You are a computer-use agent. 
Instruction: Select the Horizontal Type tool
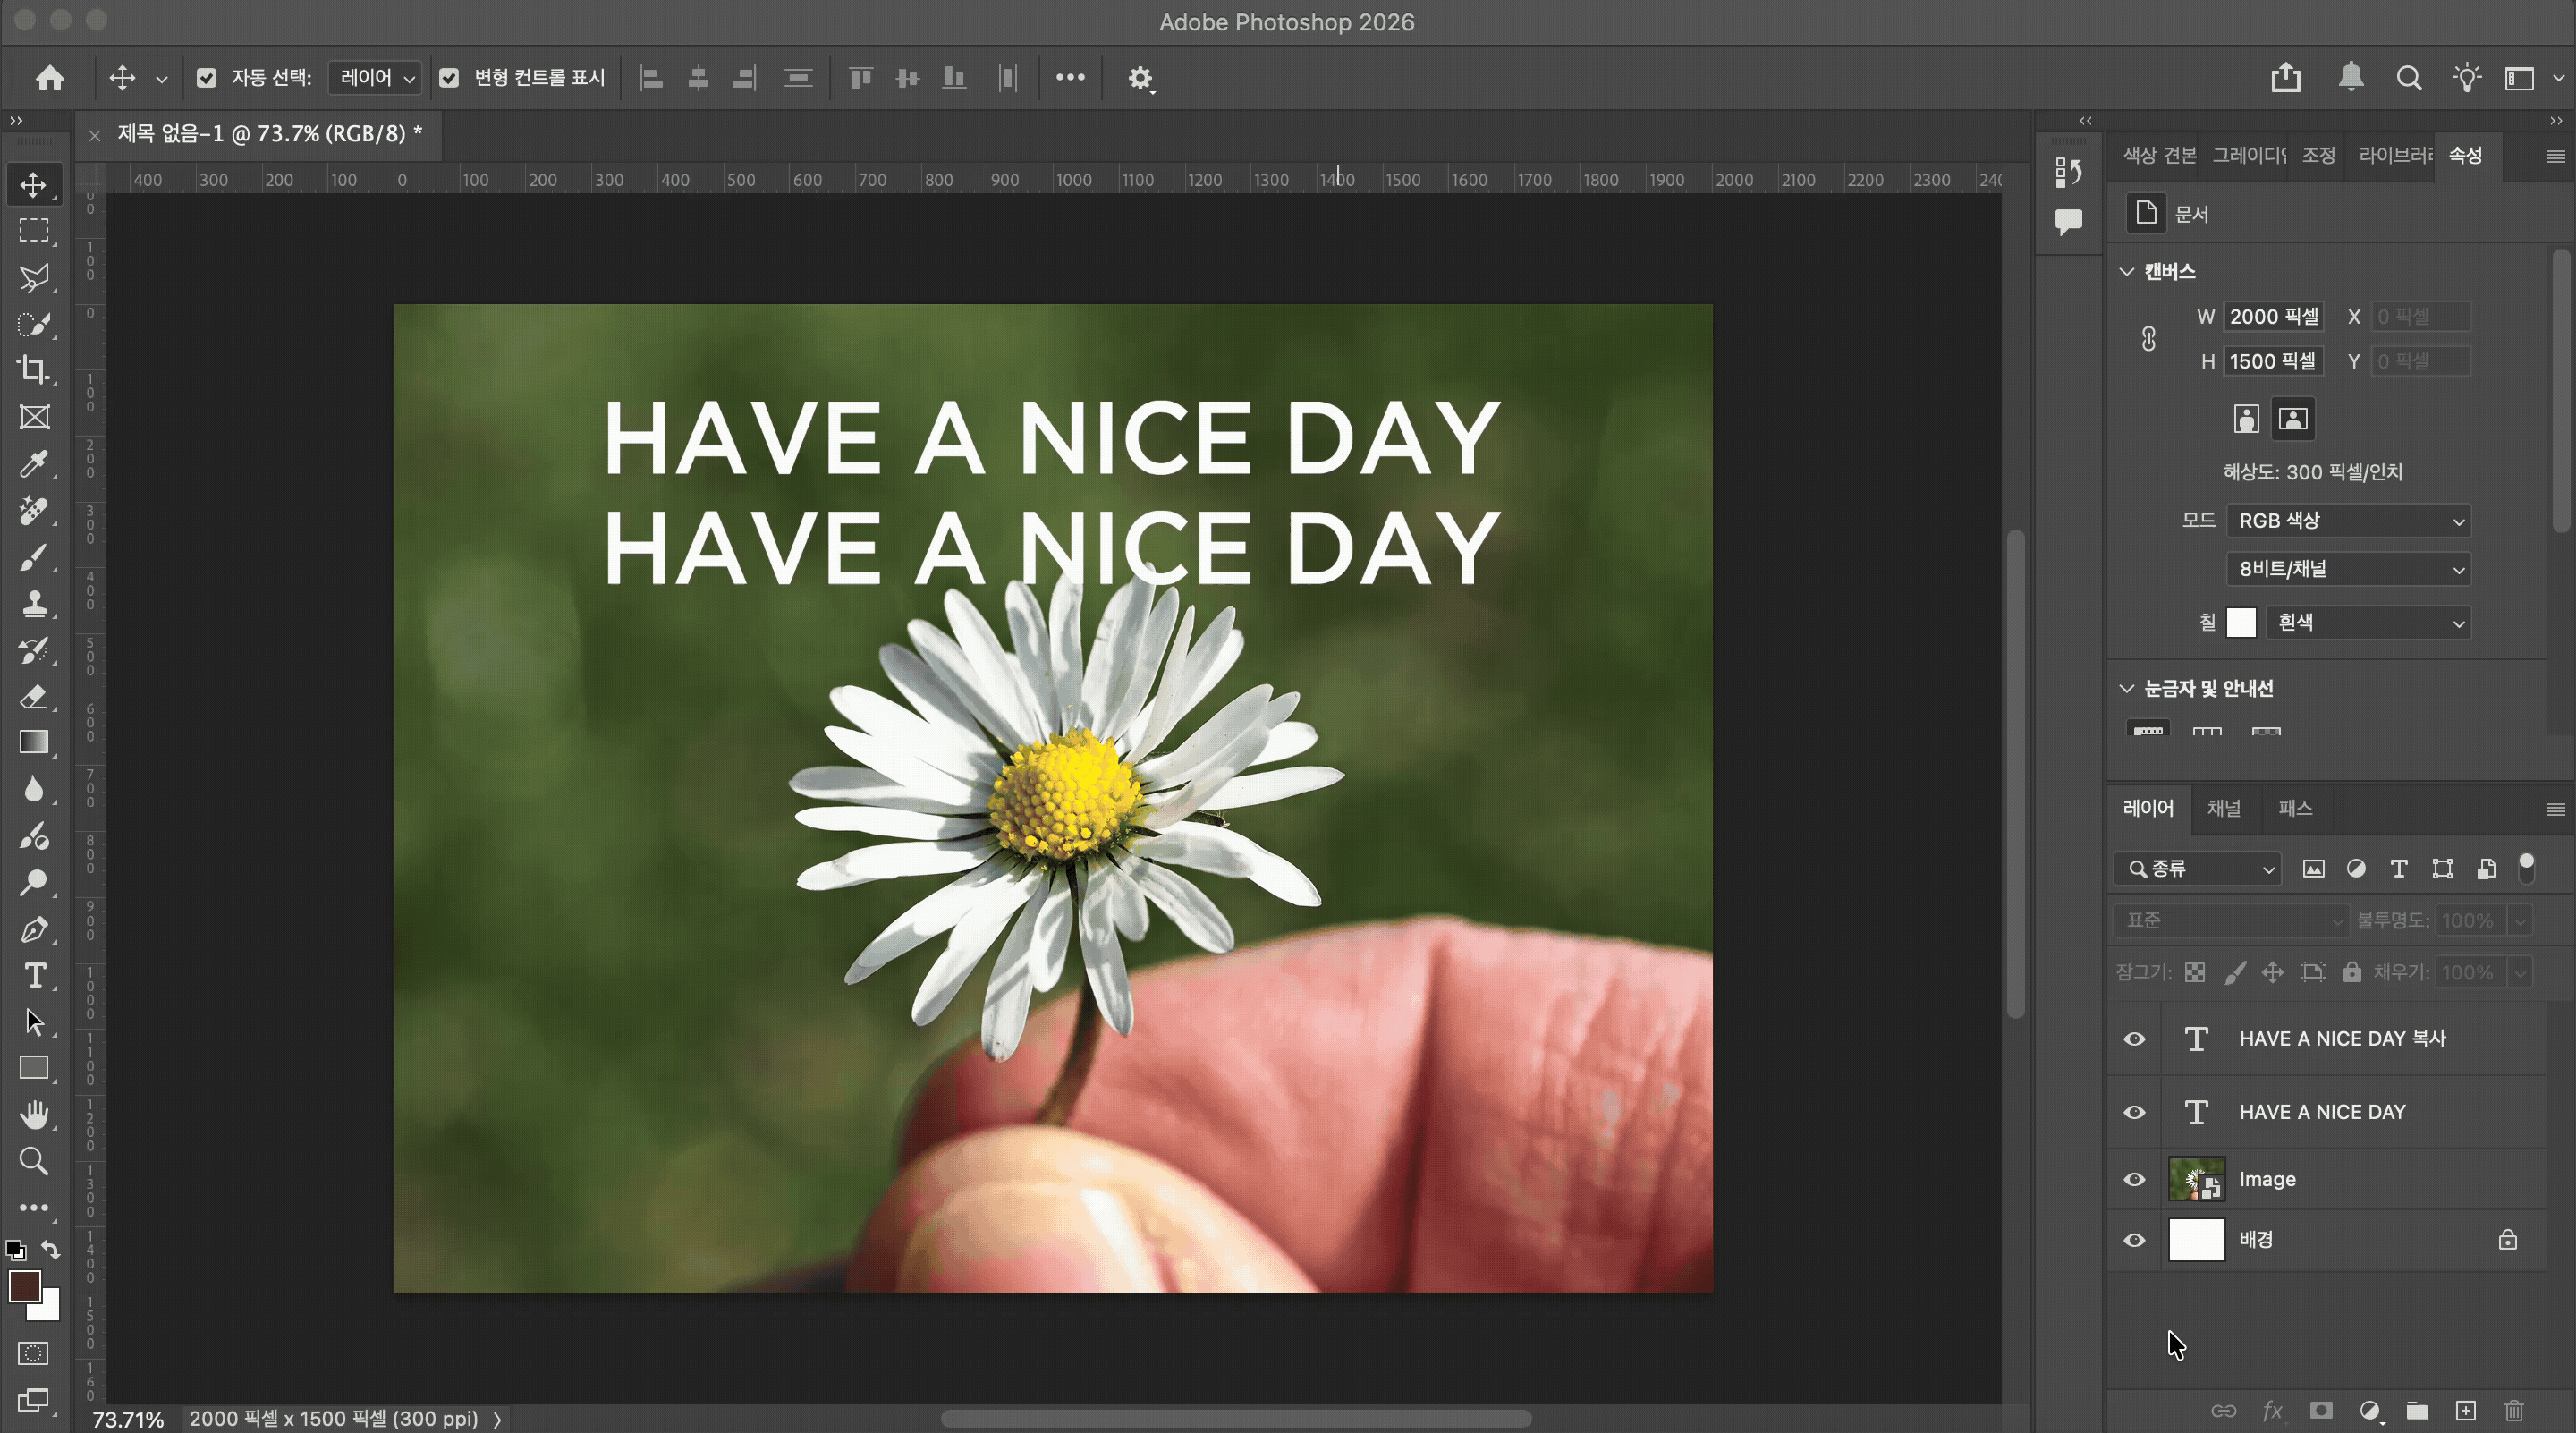click(x=33, y=975)
